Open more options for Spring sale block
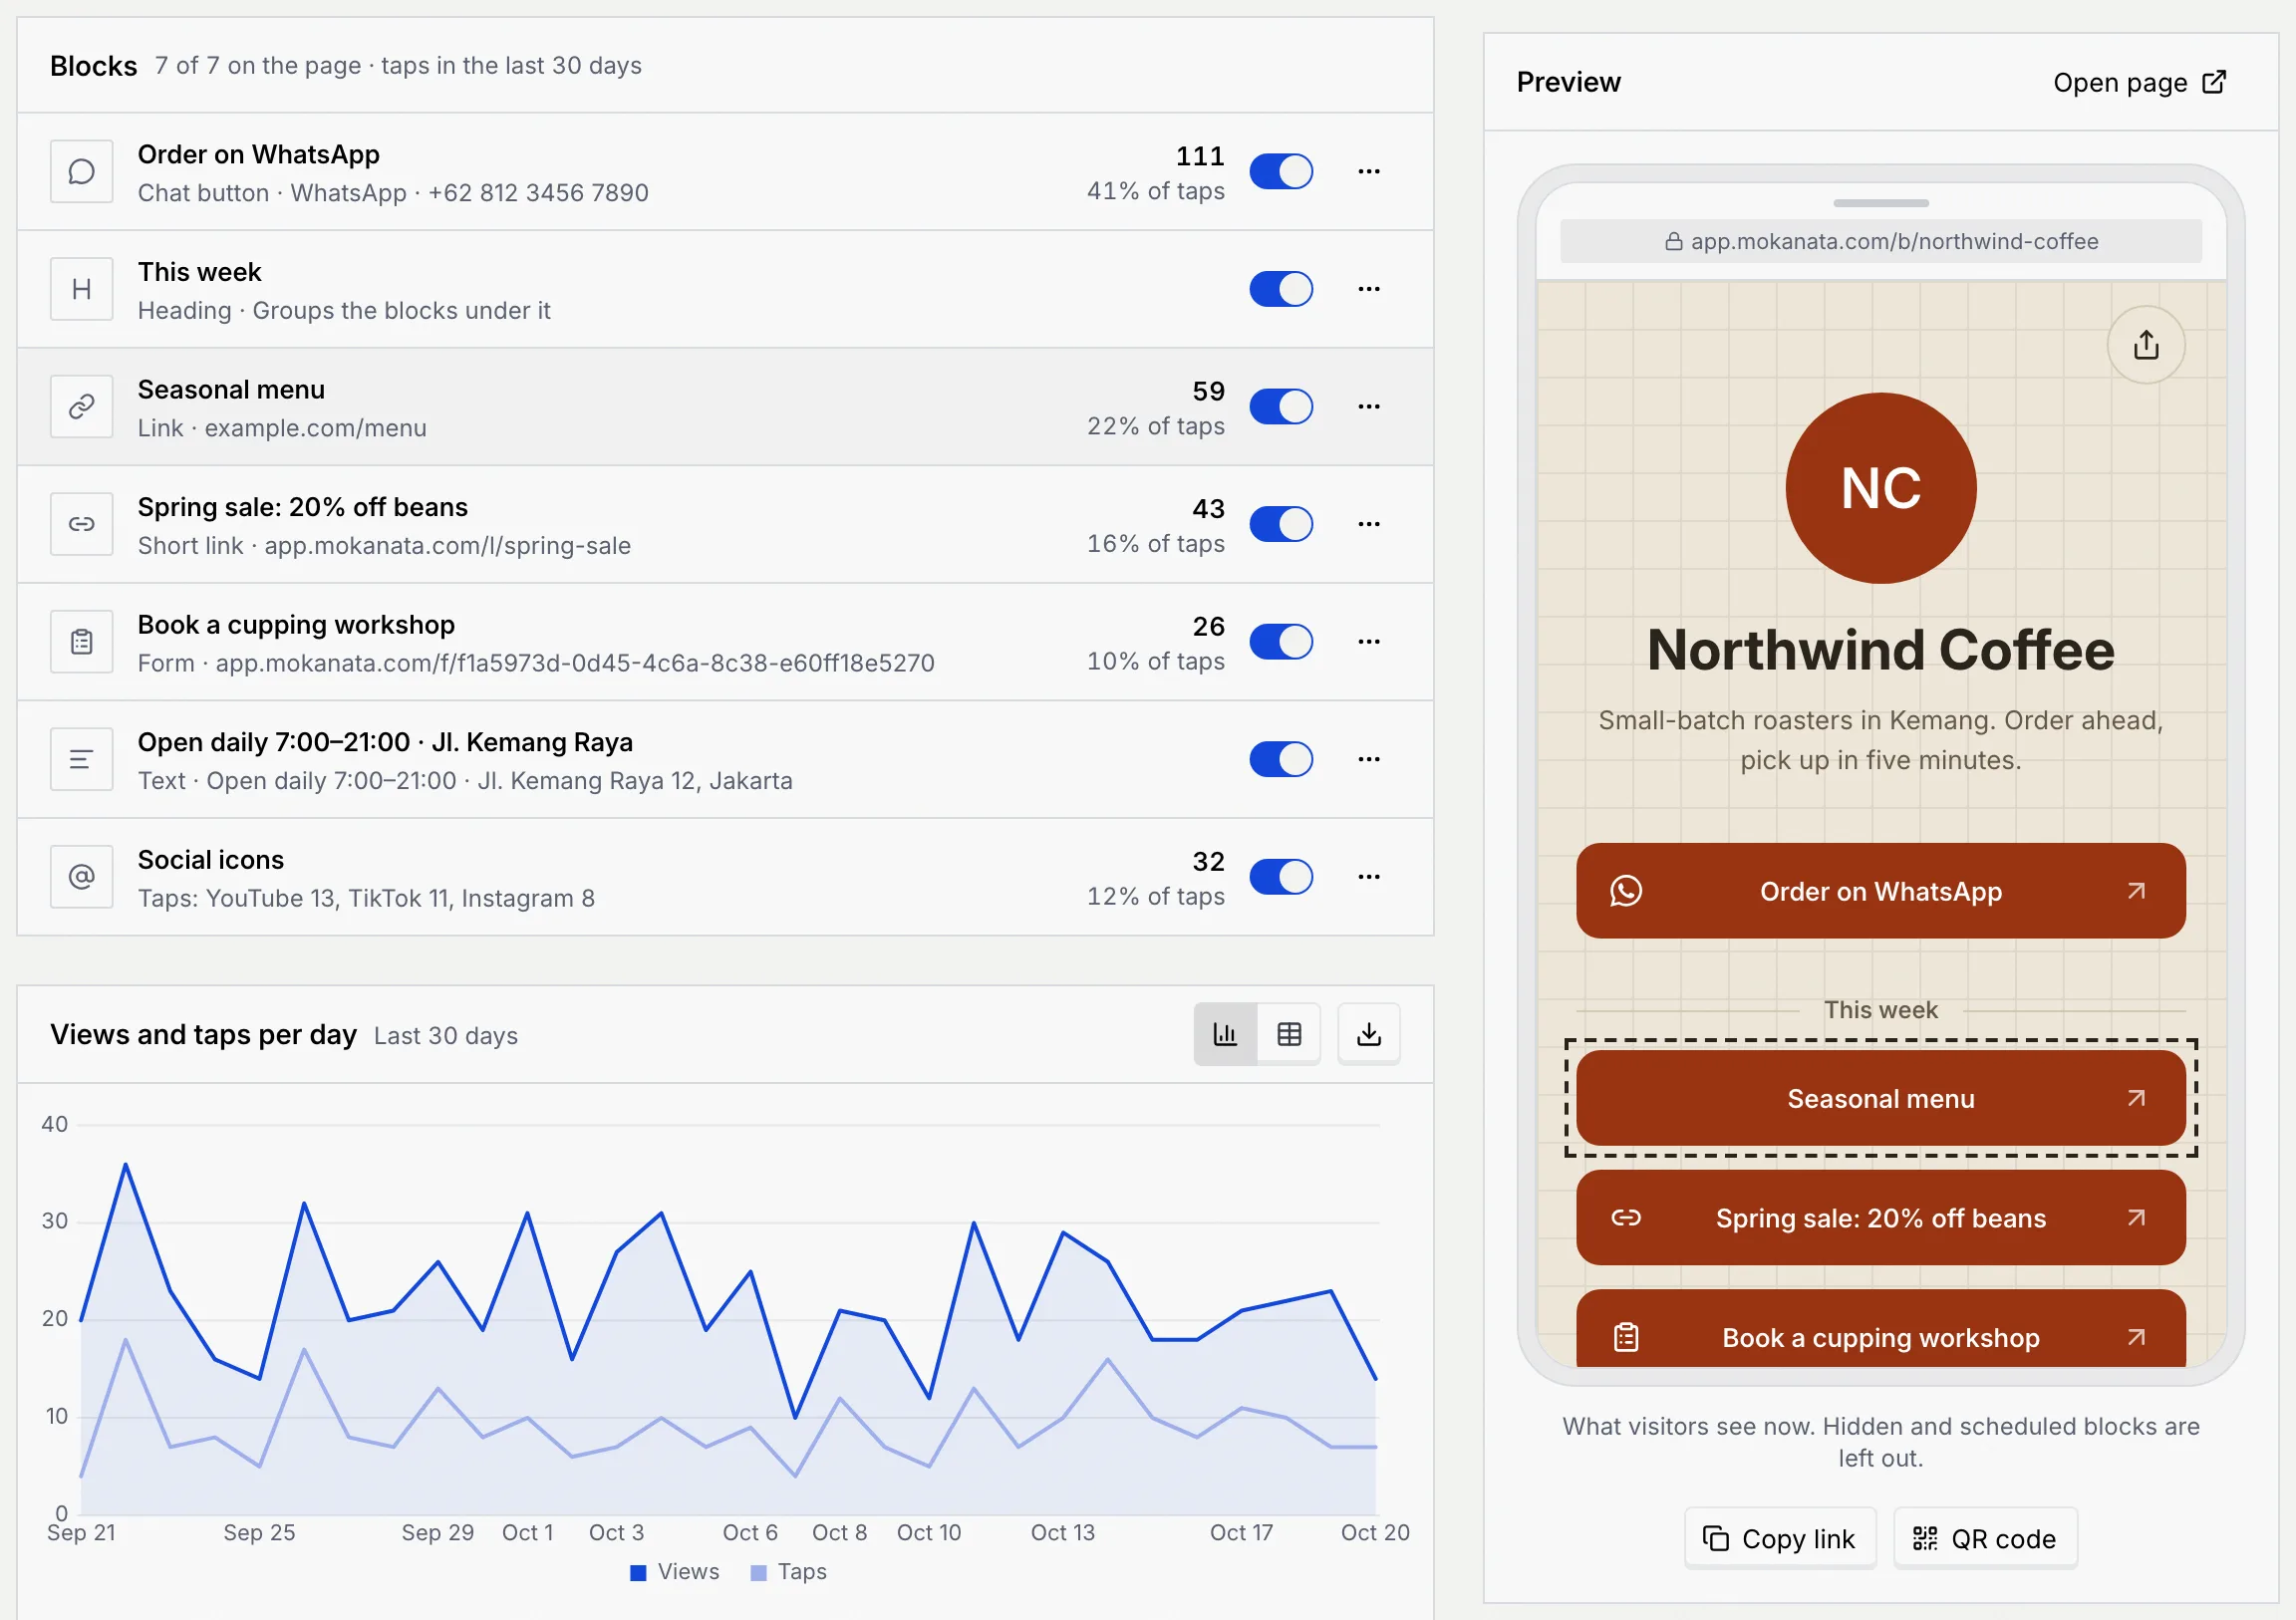The width and height of the screenshot is (2296, 1620). (1369, 524)
